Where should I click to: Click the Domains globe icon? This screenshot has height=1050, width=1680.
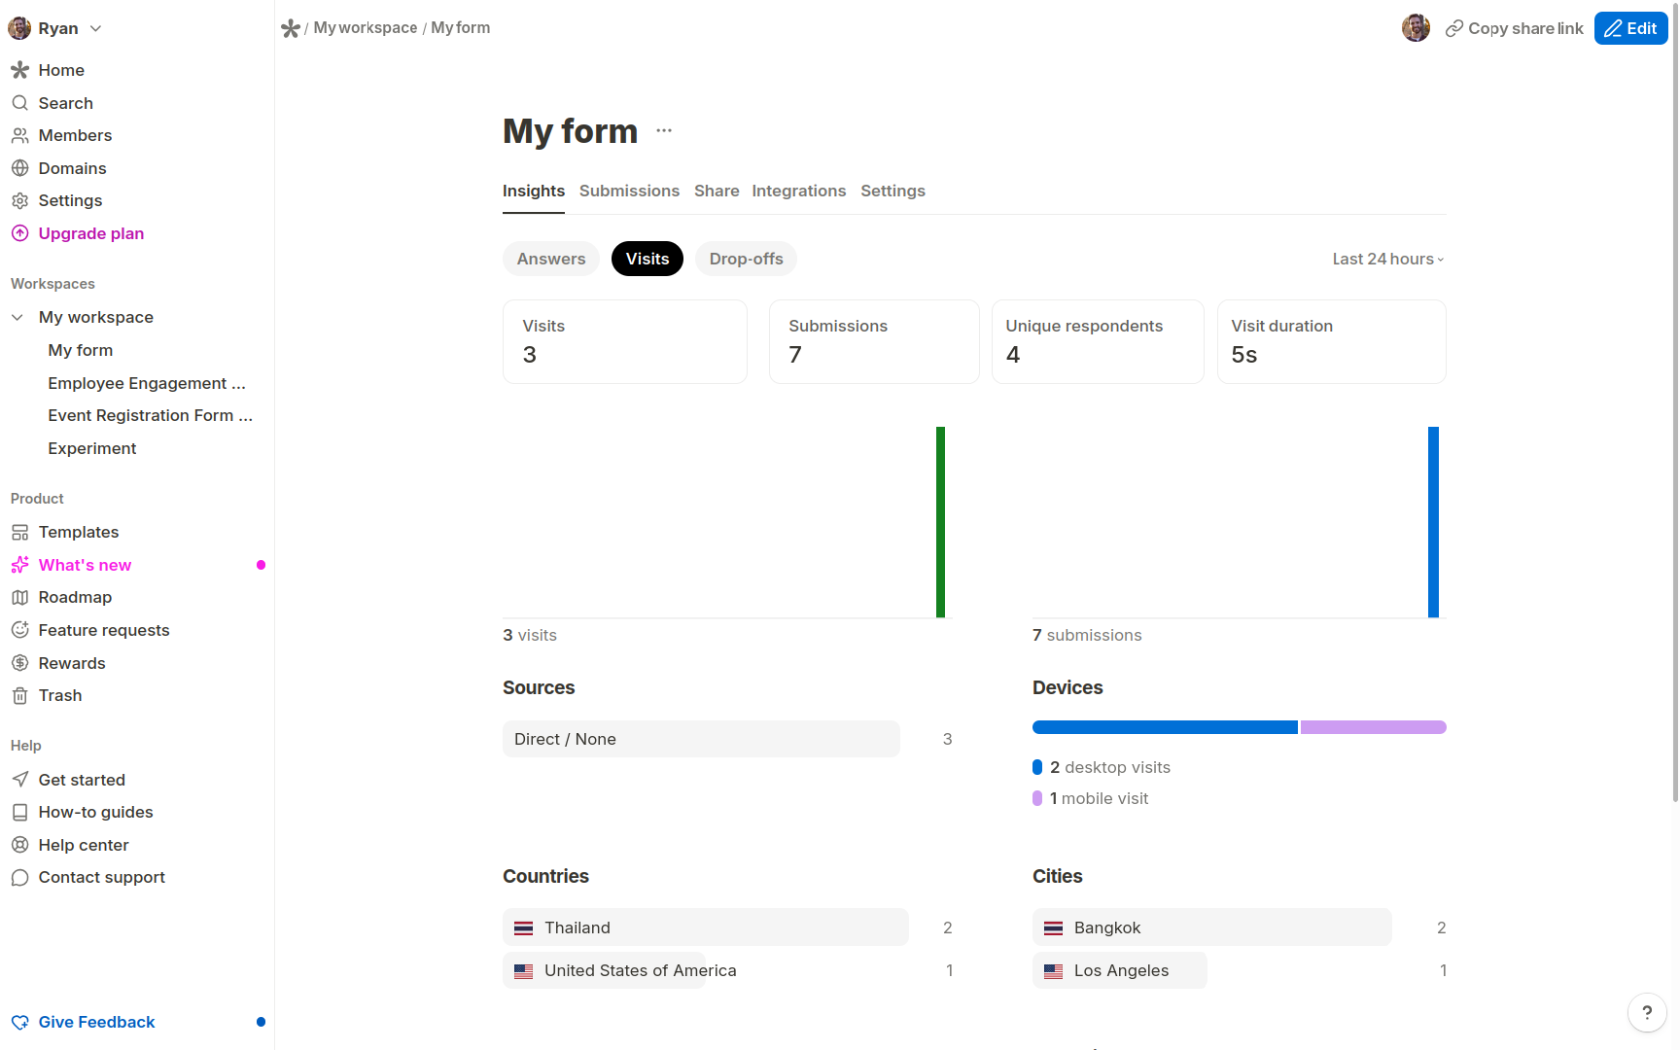click(20, 168)
